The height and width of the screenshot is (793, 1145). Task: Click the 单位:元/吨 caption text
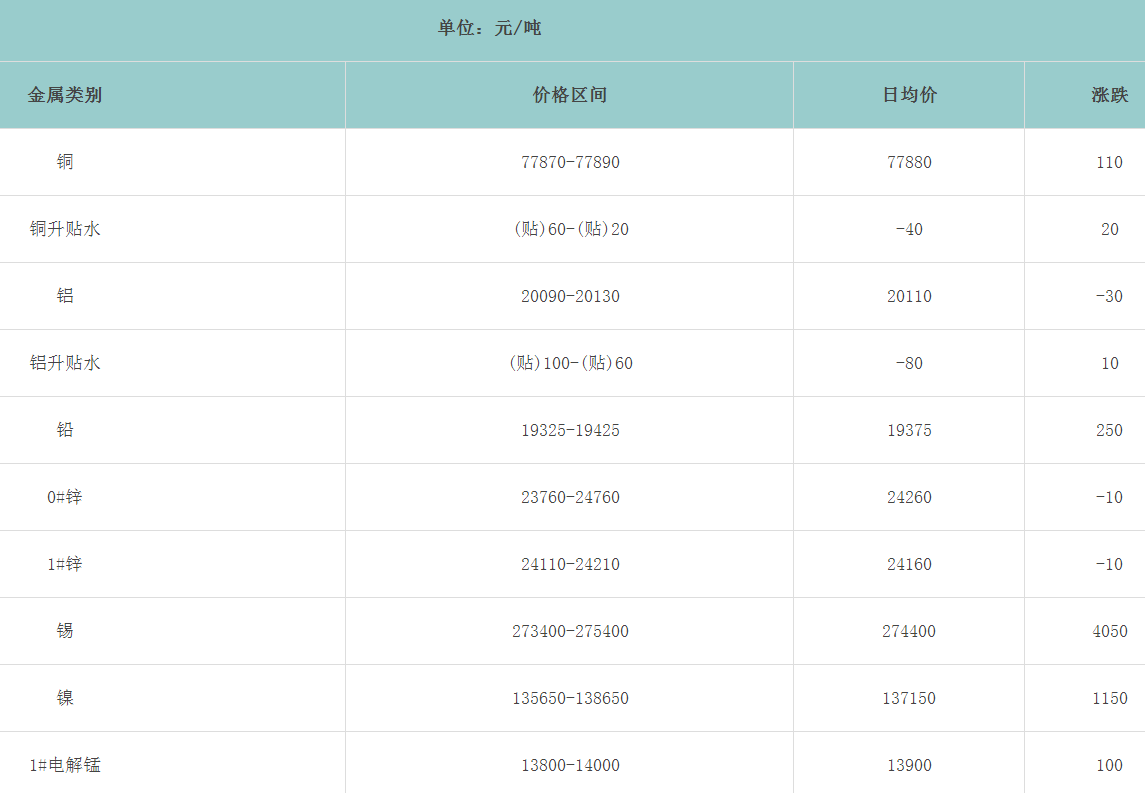489,28
